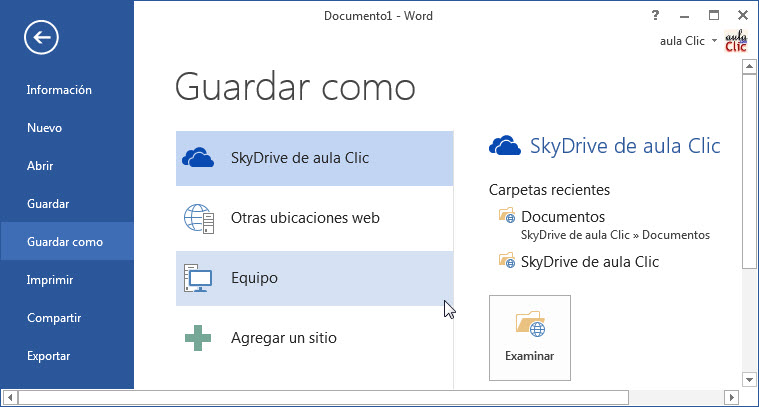Select Guardar in the left sidebar
Viewport: 759px width, 407px height.
point(48,204)
